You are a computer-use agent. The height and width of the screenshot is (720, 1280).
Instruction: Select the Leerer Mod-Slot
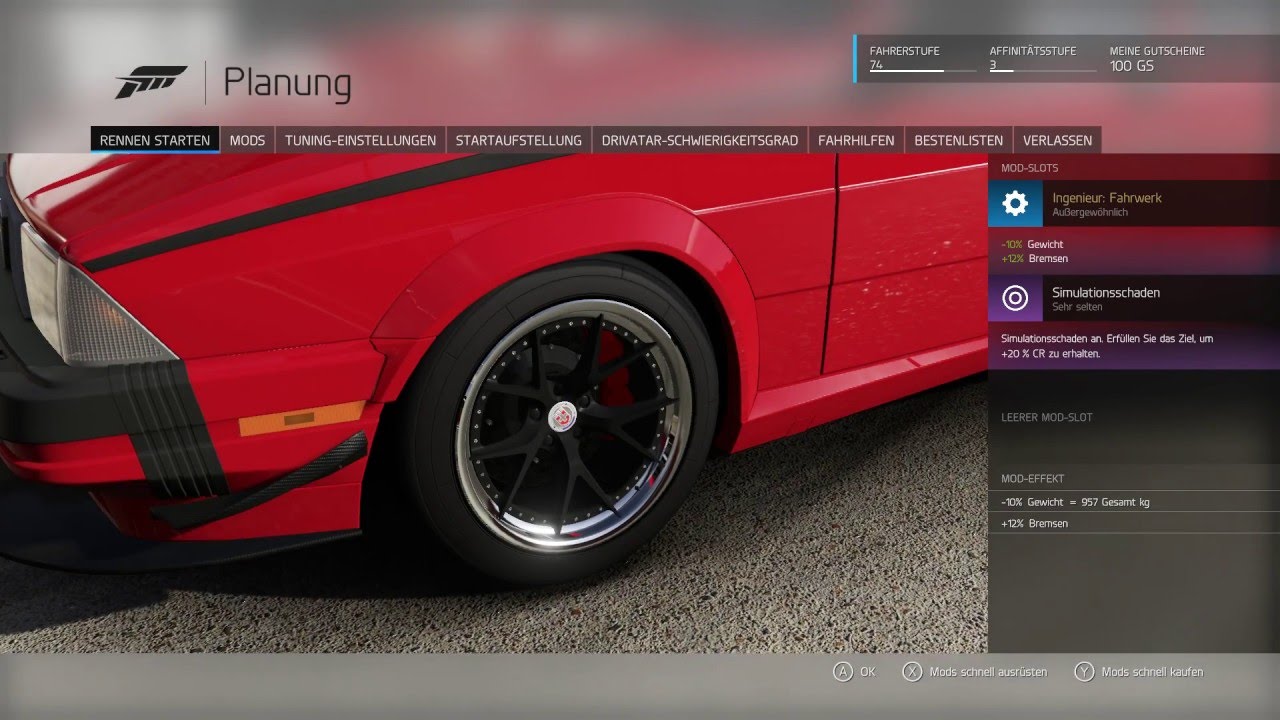click(x=1134, y=417)
